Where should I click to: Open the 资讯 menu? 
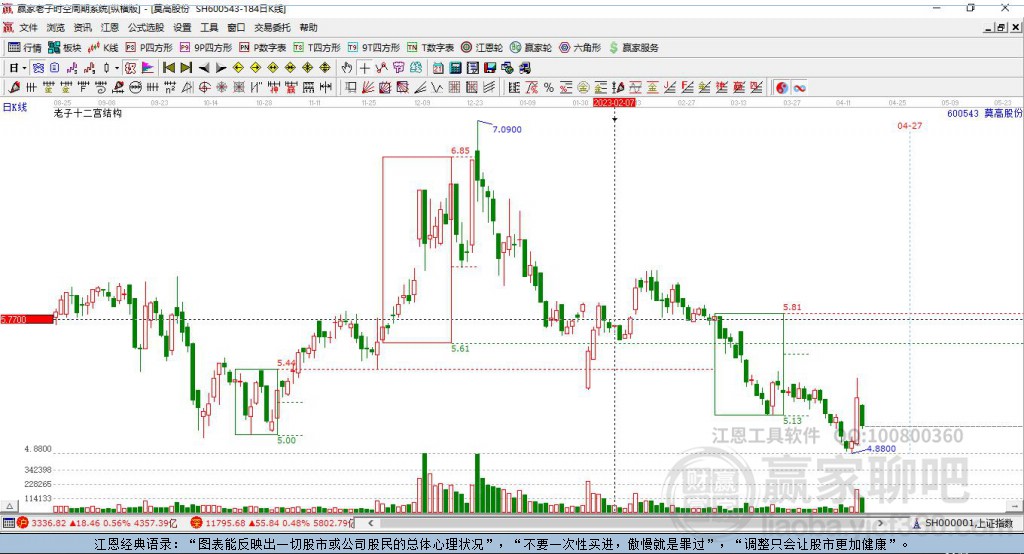coord(82,27)
